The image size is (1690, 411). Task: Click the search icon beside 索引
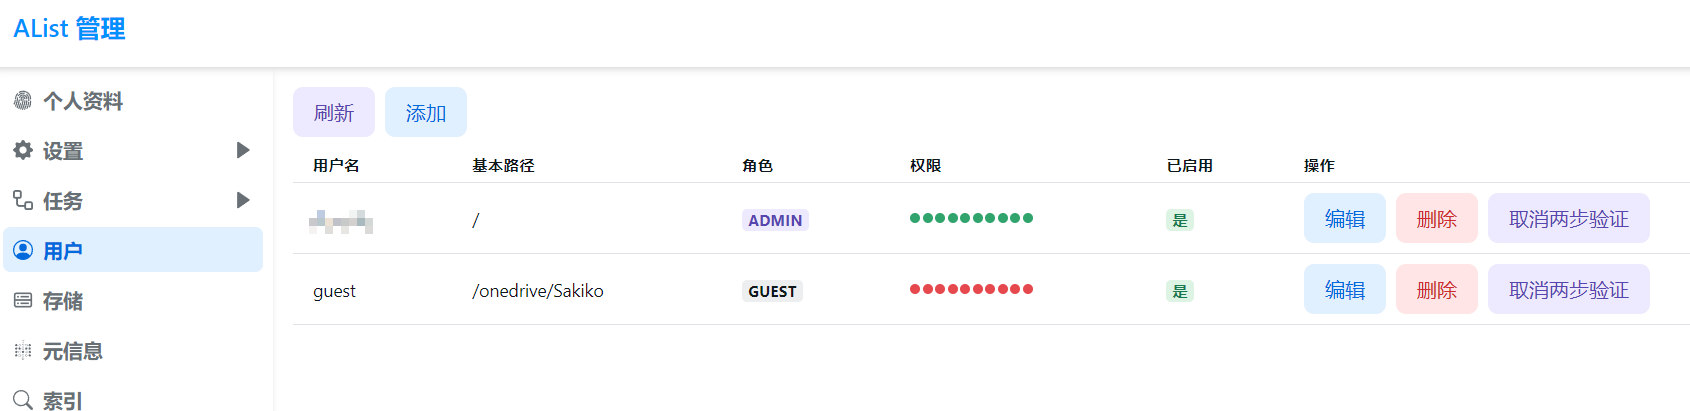(23, 400)
